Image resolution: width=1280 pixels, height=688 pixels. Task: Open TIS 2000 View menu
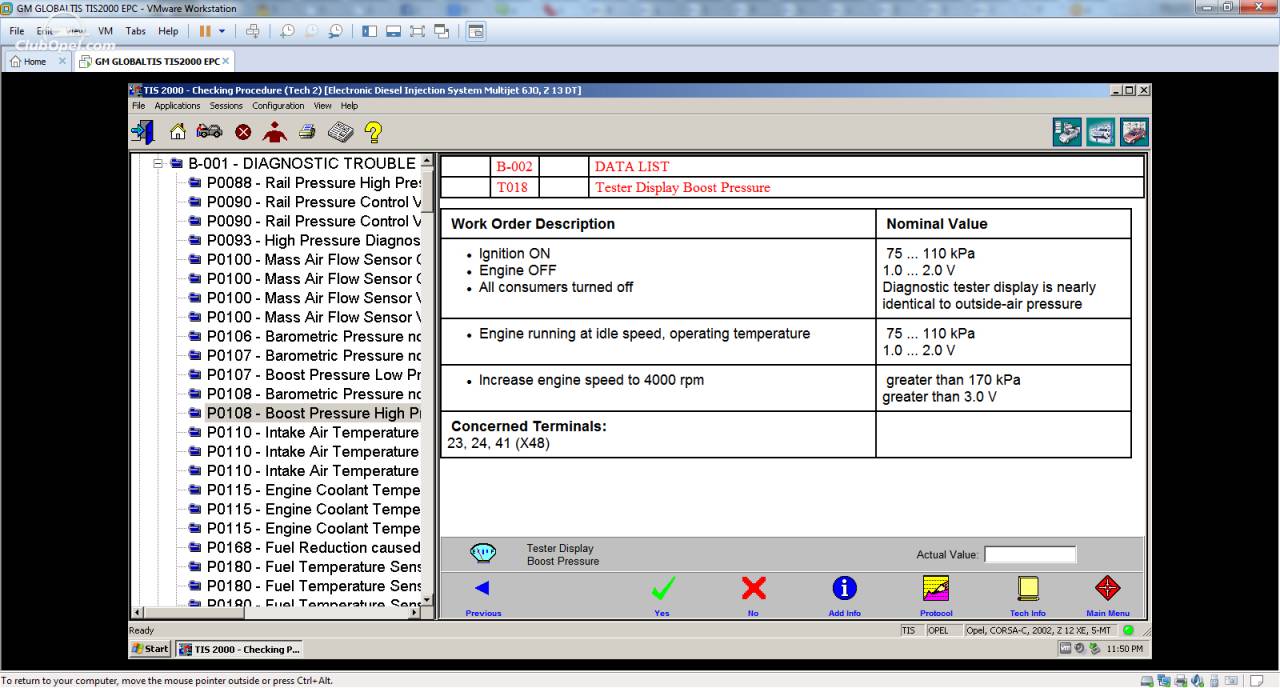(x=322, y=106)
